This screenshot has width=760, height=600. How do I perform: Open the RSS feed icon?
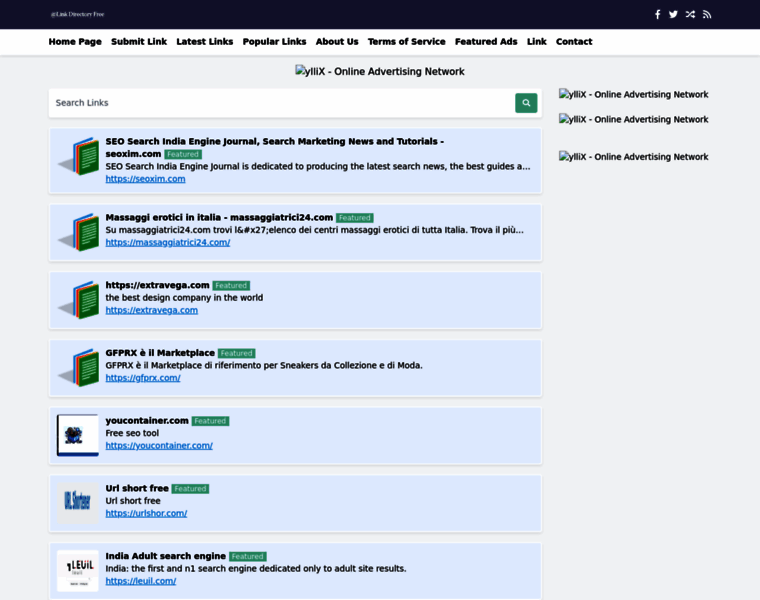pos(707,15)
